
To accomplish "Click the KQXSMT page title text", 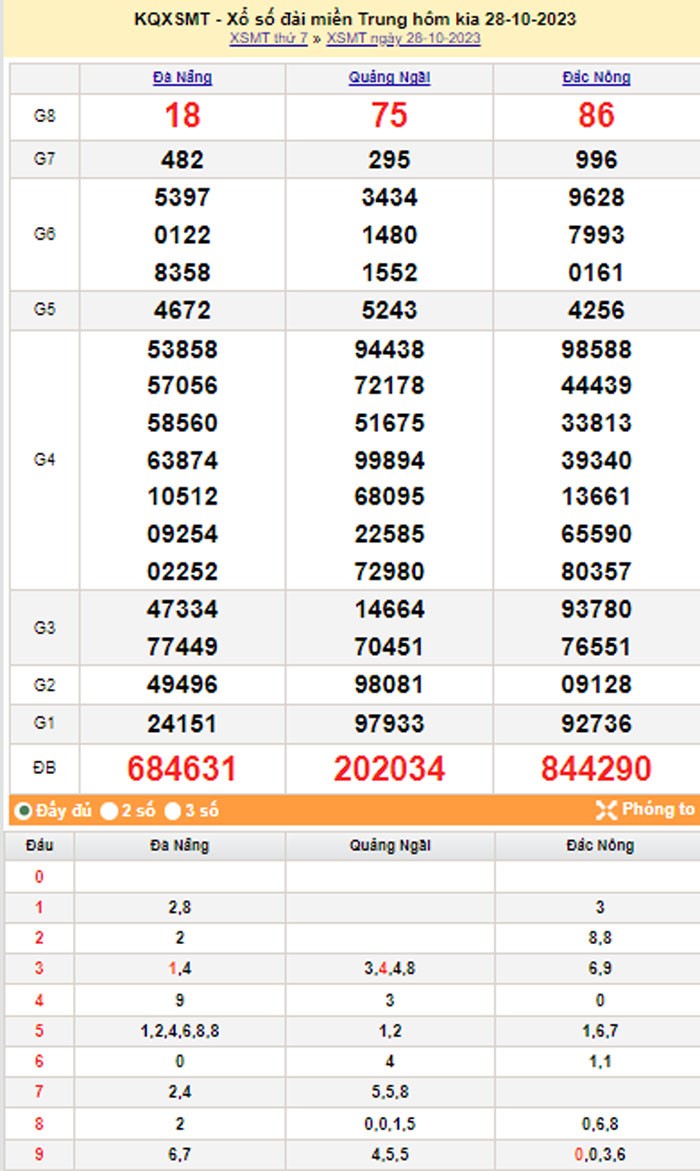I will click(x=354, y=19).
